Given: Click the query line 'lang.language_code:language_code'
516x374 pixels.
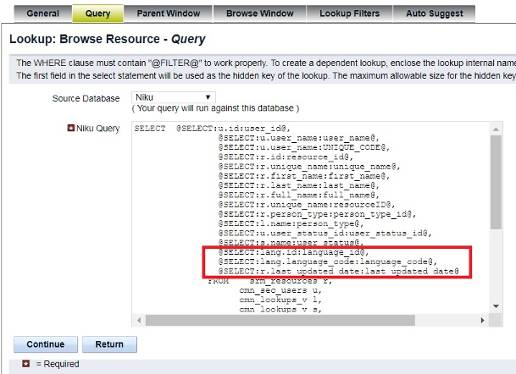Looking at the screenshot, I should tap(328, 262).
